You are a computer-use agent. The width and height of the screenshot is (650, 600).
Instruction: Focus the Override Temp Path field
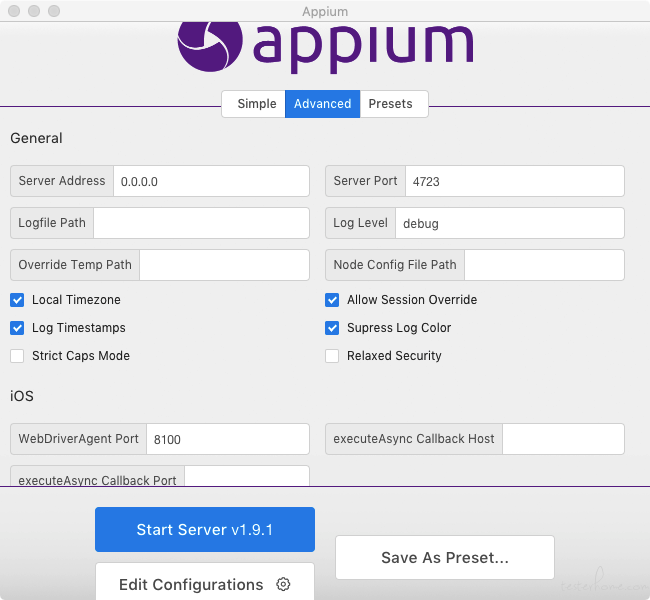pos(224,265)
